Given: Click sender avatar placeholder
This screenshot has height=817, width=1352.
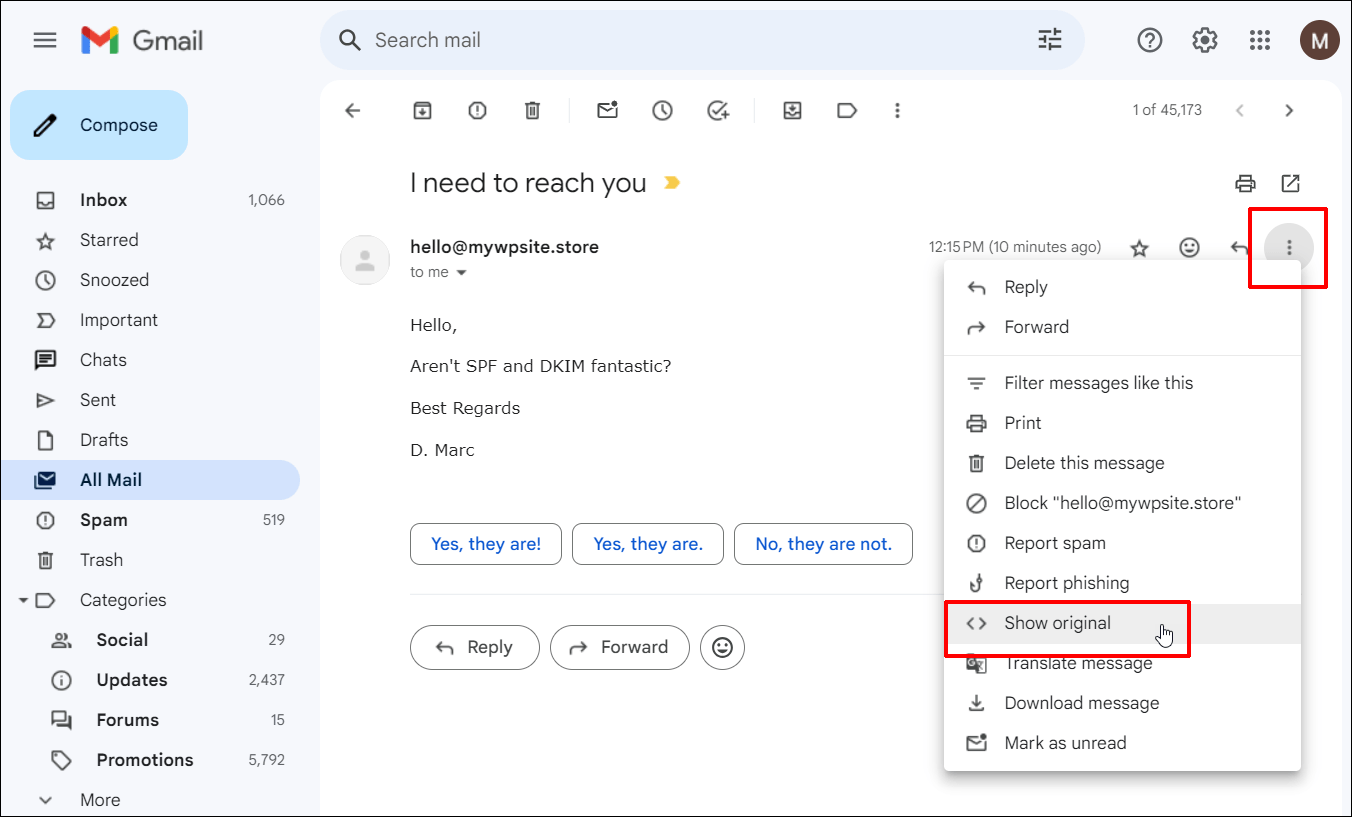Looking at the screenshot, I should 365,260.
